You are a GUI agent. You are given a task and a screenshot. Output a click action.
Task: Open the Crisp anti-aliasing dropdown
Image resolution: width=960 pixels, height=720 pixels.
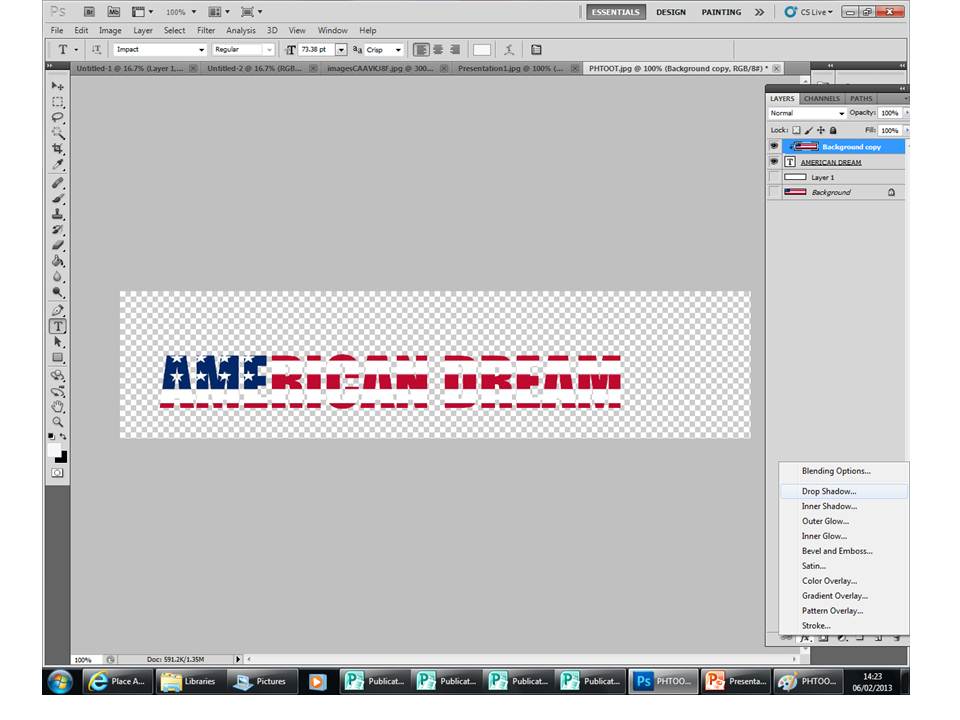click(x=398, y=50)
